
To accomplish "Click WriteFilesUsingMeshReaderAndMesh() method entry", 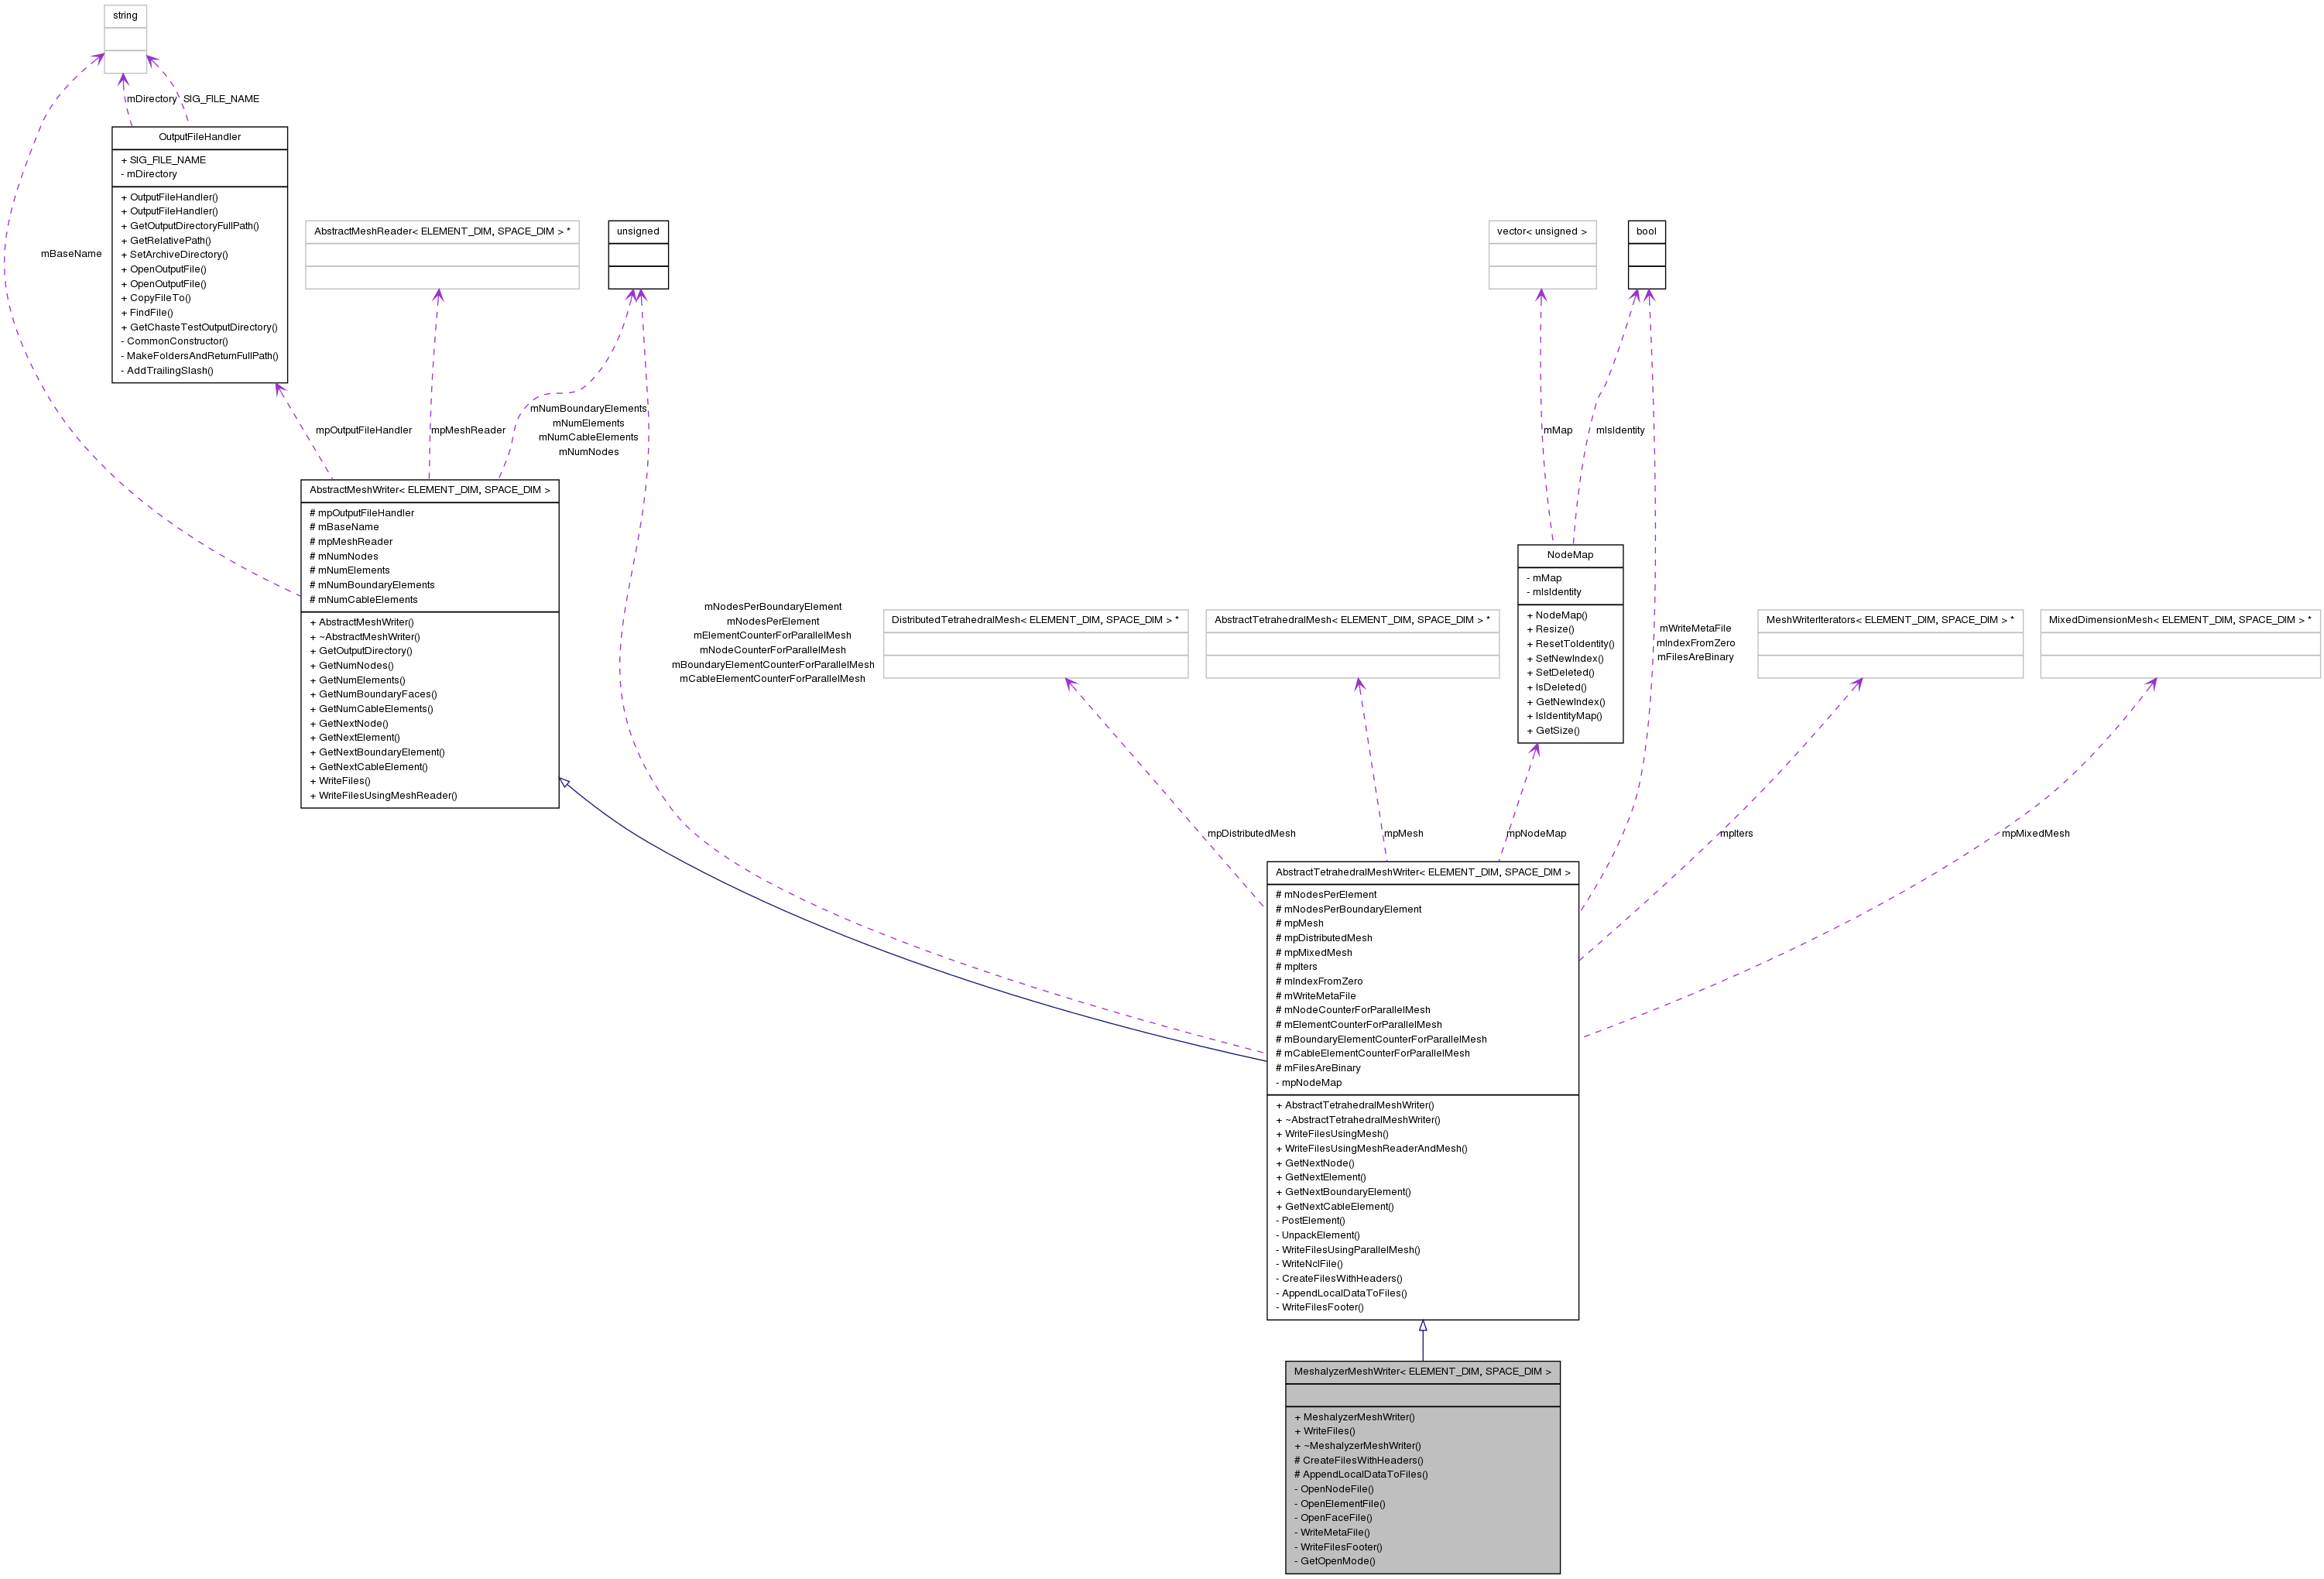I will tap(1372, 1149).
